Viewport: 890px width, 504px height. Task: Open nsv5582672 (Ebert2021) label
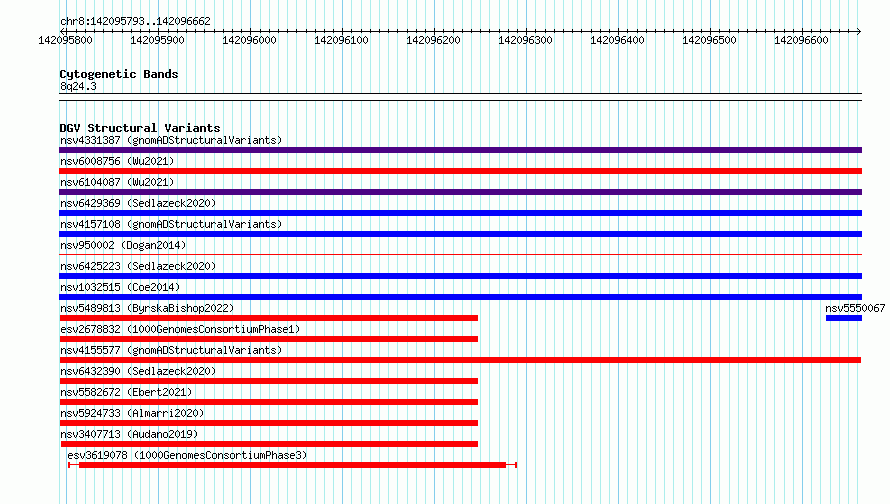point(126,392)
